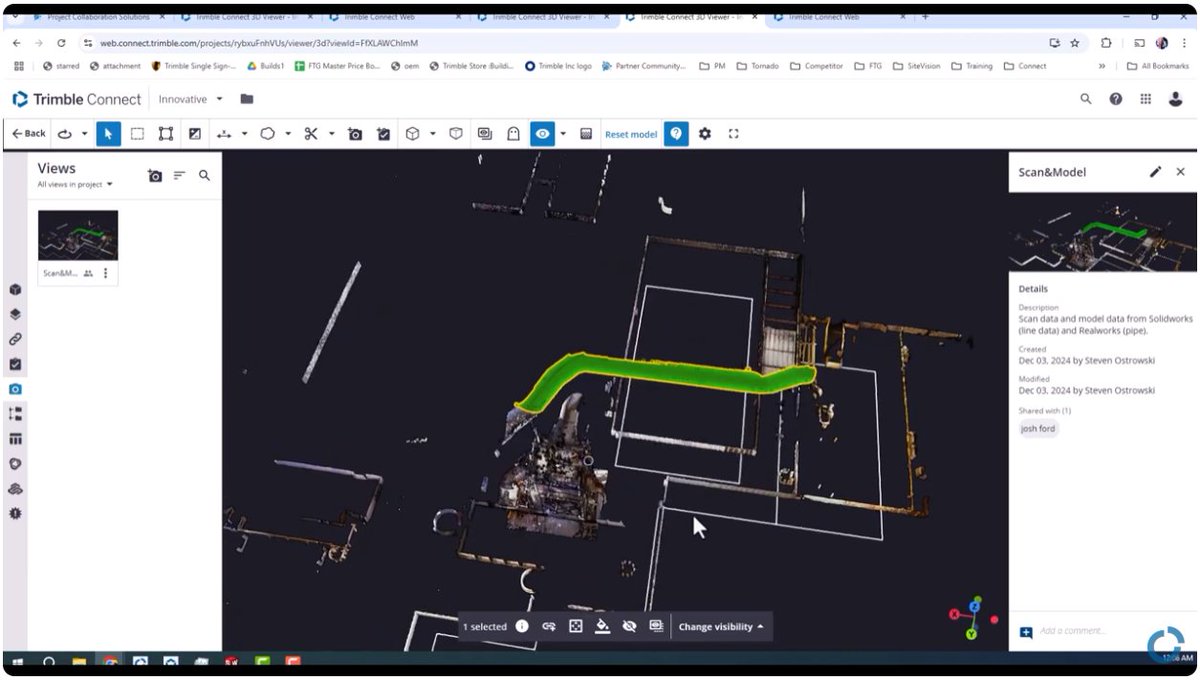Screen dimensions: 1200x680
Task: Toggle fullscreen mode icon
Action: (x=733, y=133)
